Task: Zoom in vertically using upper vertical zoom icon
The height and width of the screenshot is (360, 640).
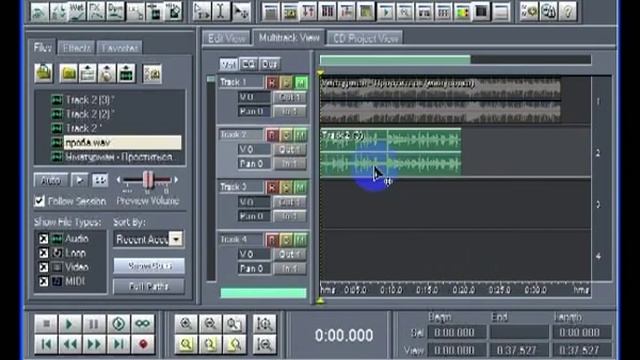Action: (264, 324)
